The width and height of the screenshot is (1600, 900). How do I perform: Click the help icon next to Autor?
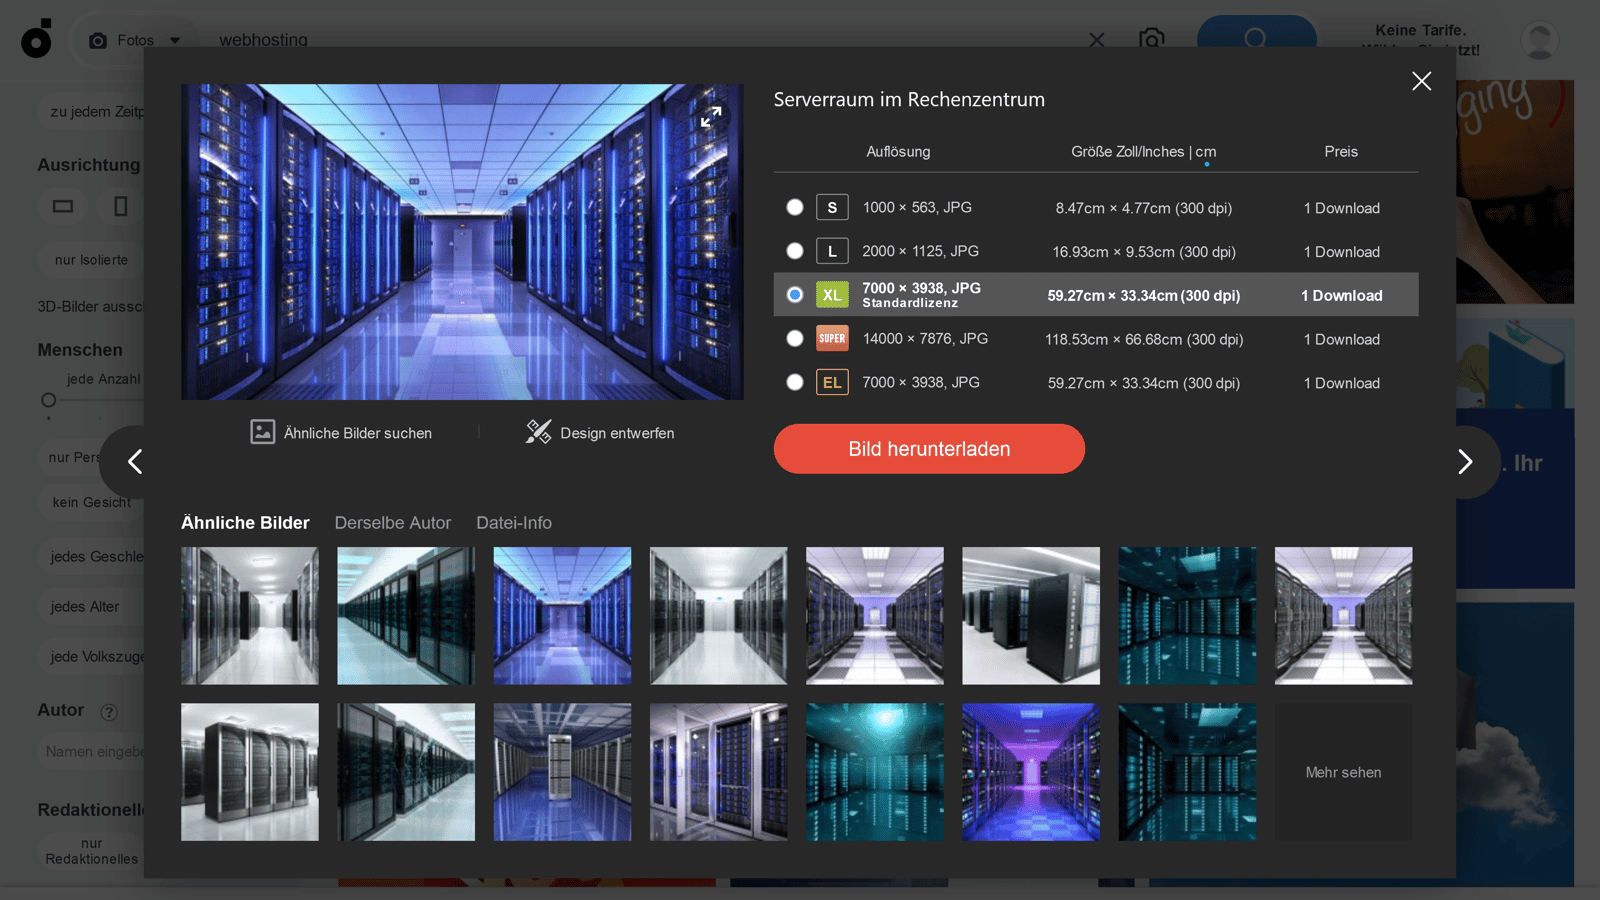click(x=108, y=711)
